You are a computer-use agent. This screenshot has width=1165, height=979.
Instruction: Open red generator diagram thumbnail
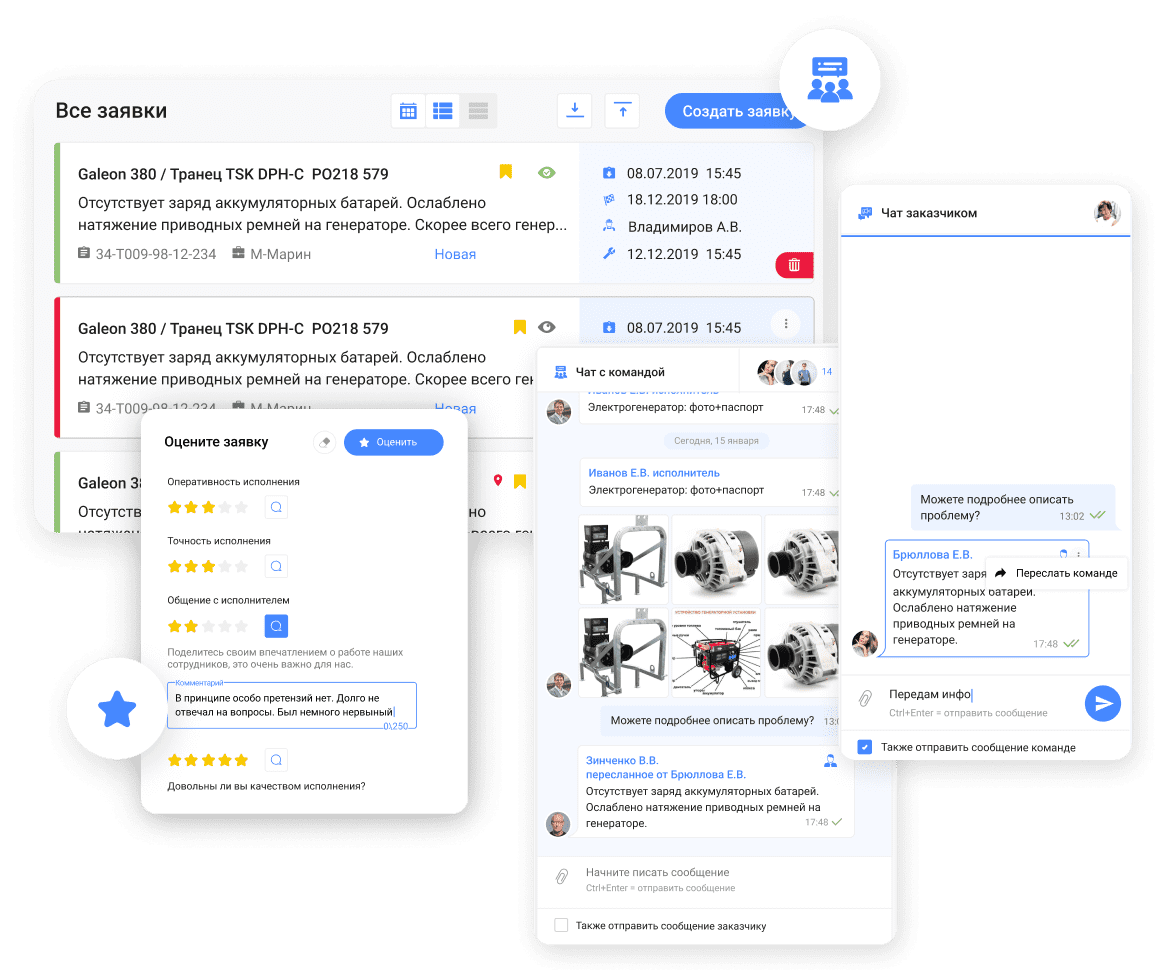[x=716, y=652]
